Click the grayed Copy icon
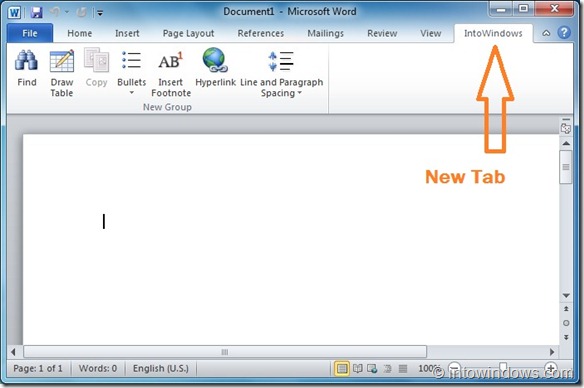 coord(96,68)
